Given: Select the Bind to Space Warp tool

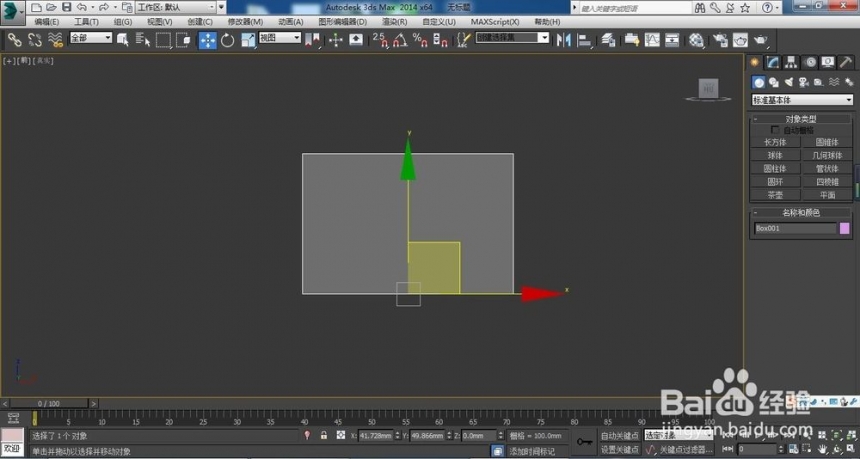Looking at the screenshot, I should pyautogui.click(x=55, y=40).
